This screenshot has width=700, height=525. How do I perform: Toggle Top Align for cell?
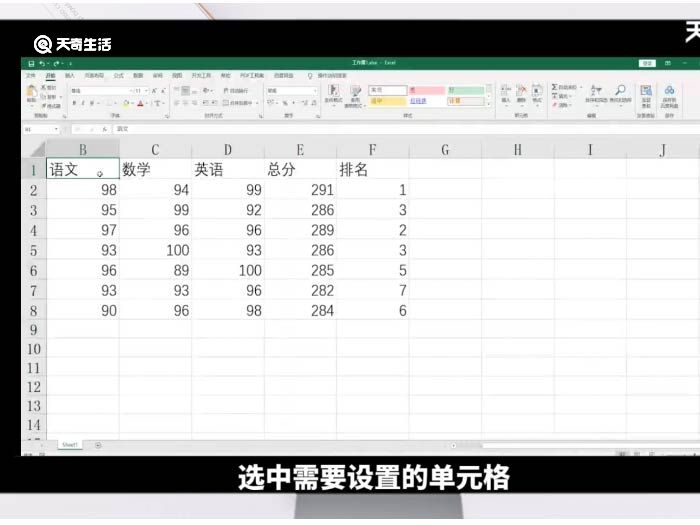click(176, 91)
